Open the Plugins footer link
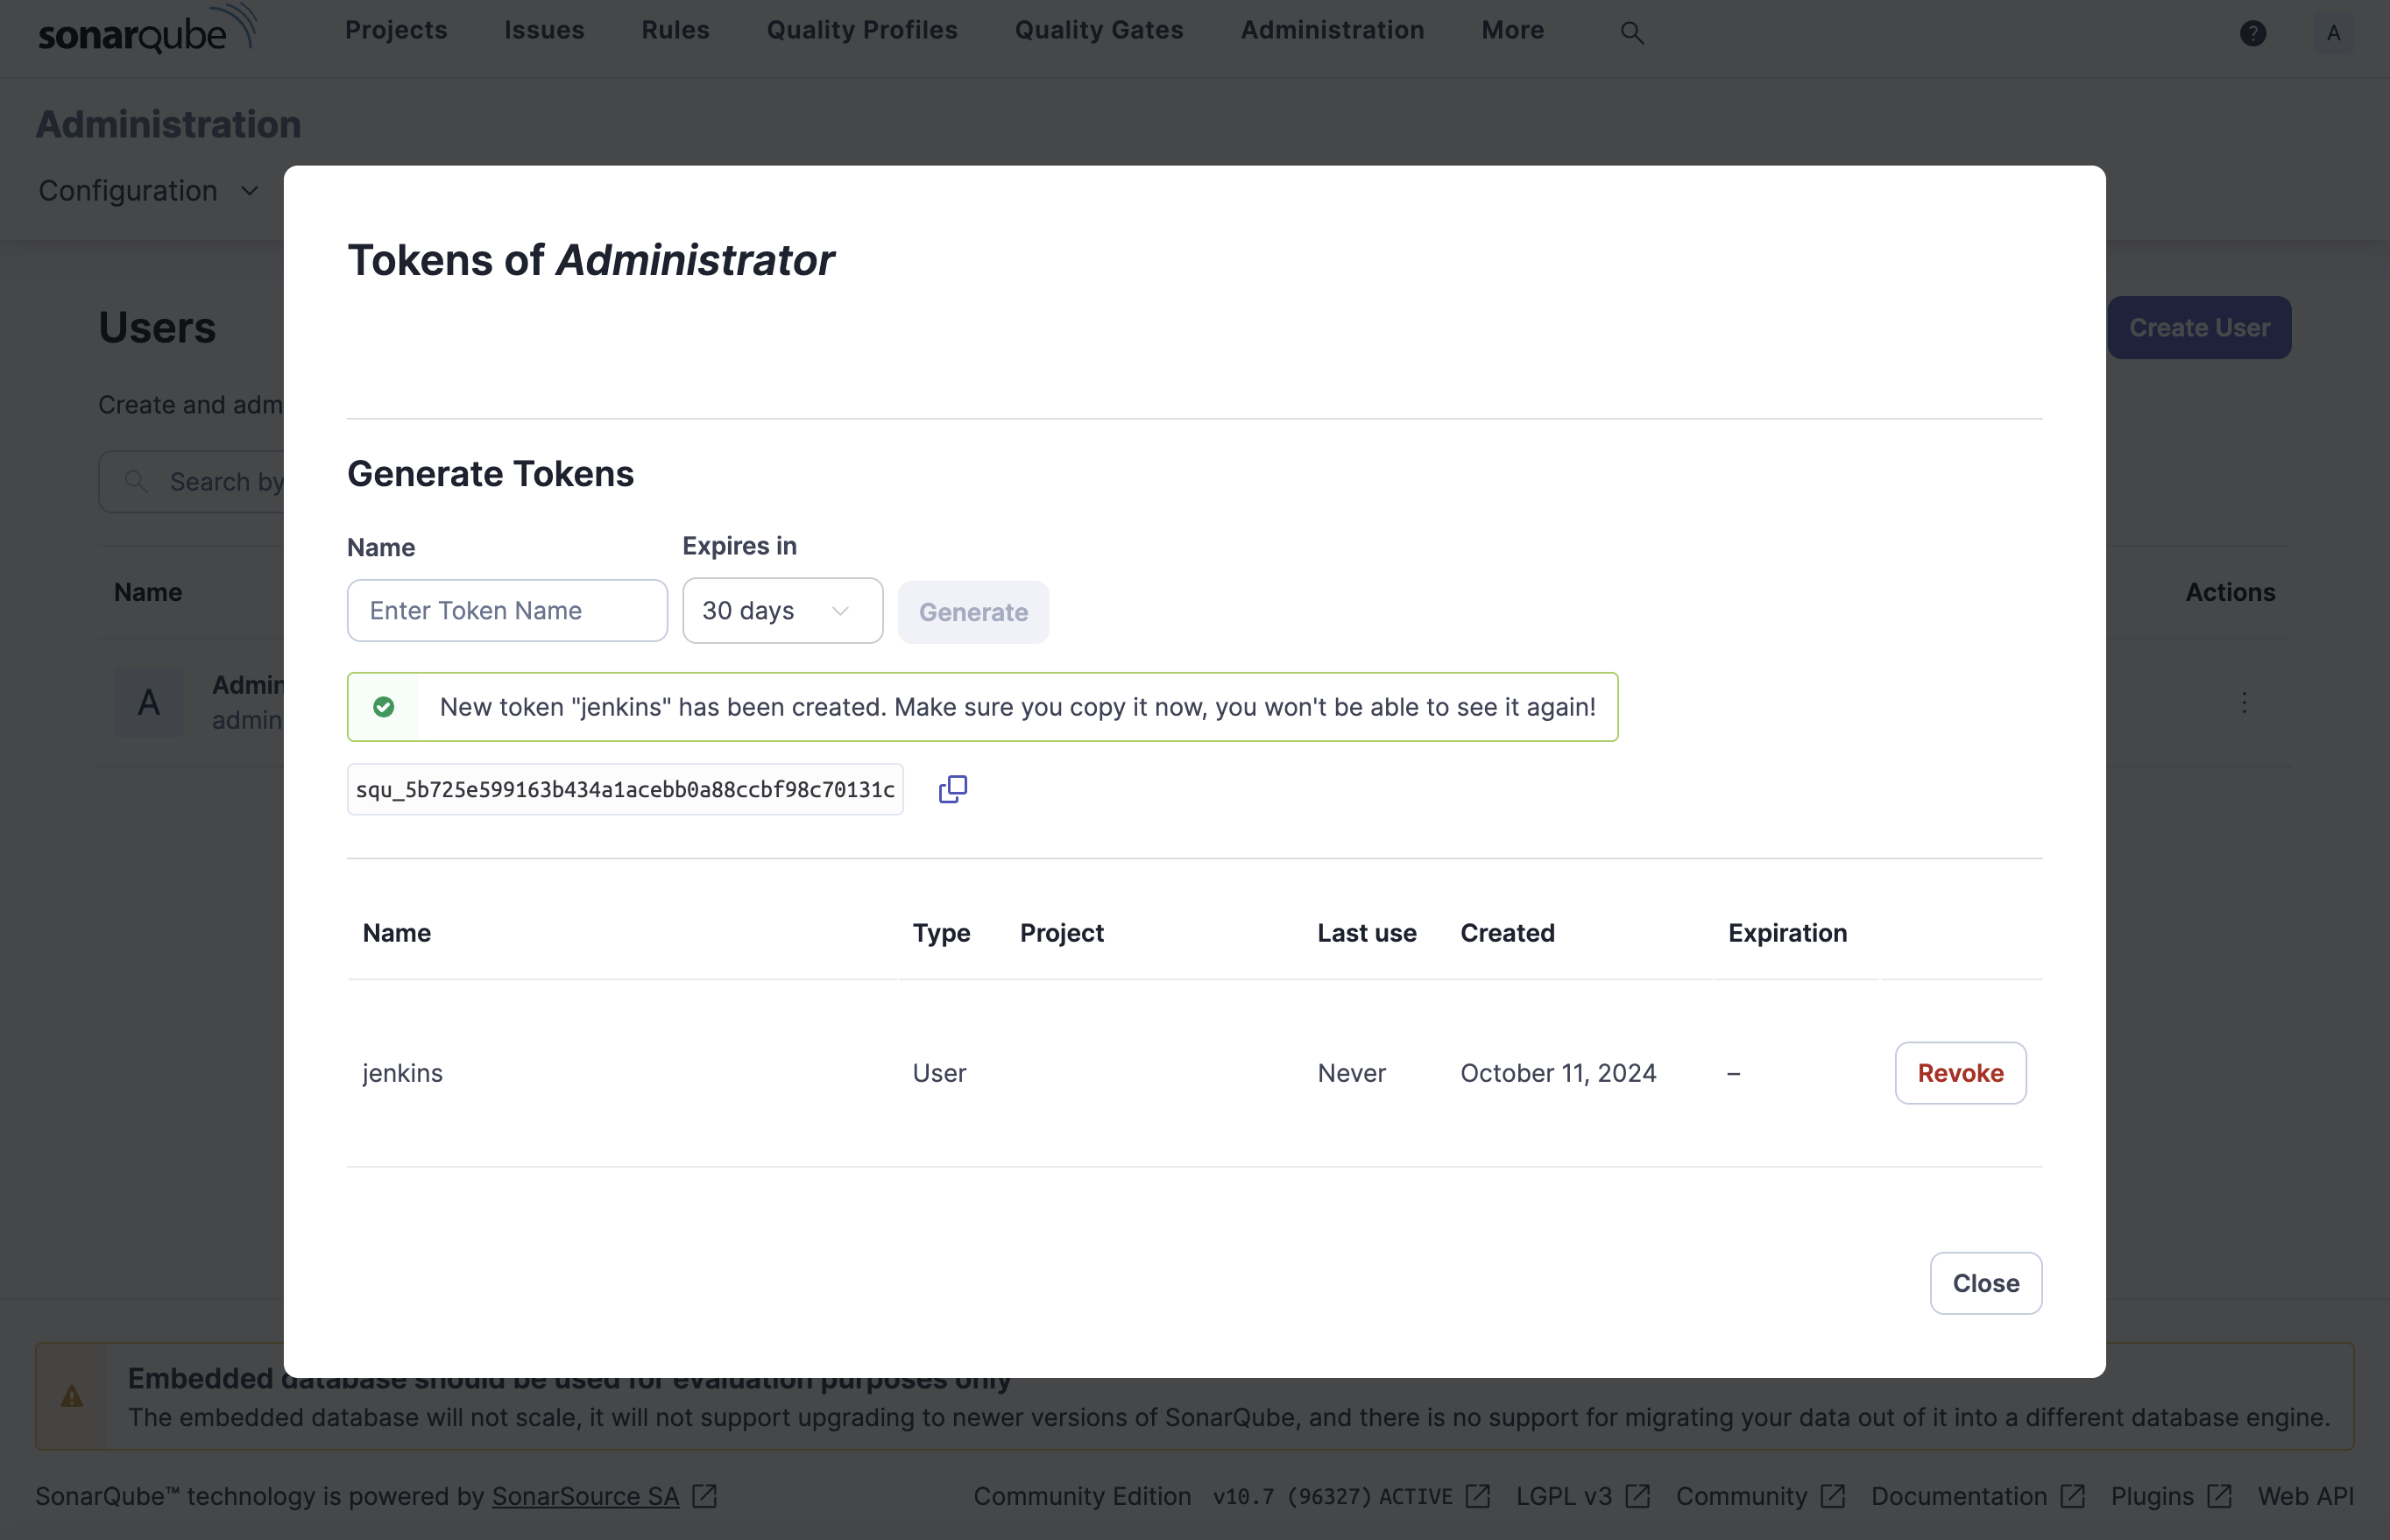Image resolution: width=2390 pixels, height=1540 pixels. point(2152,1496)
